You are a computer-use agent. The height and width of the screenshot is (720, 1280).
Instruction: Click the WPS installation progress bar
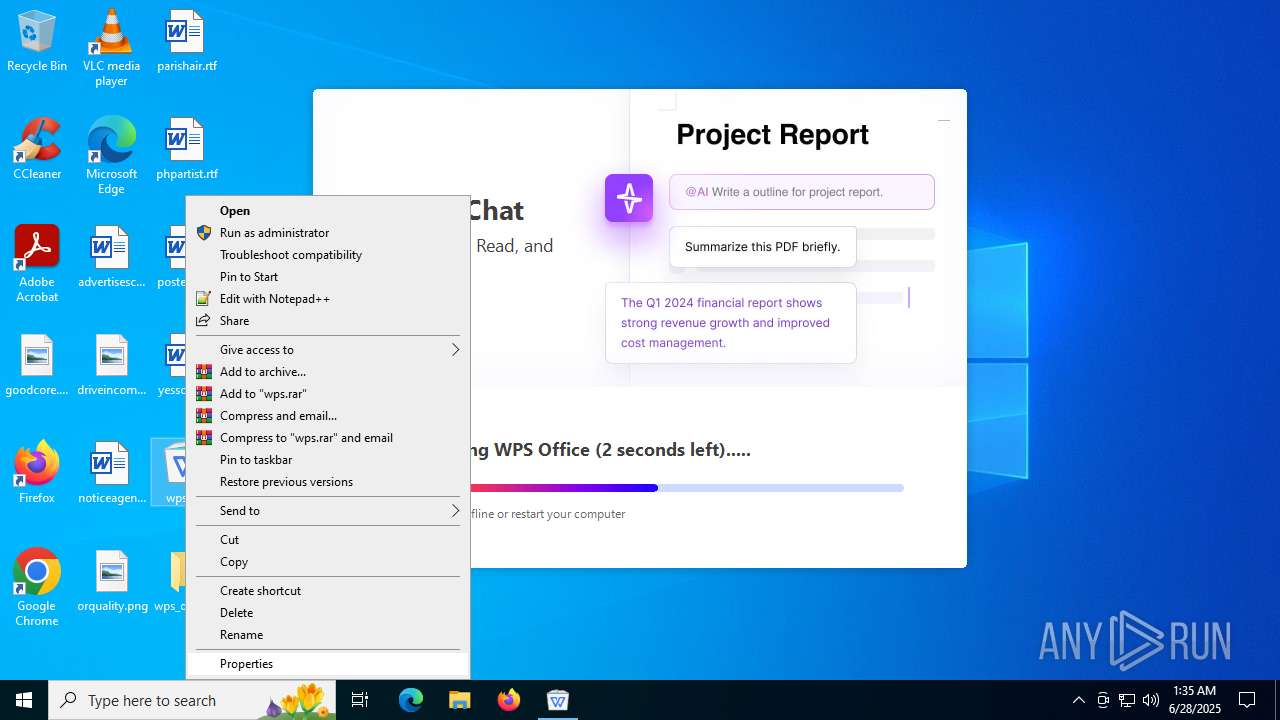click(686, 488)
